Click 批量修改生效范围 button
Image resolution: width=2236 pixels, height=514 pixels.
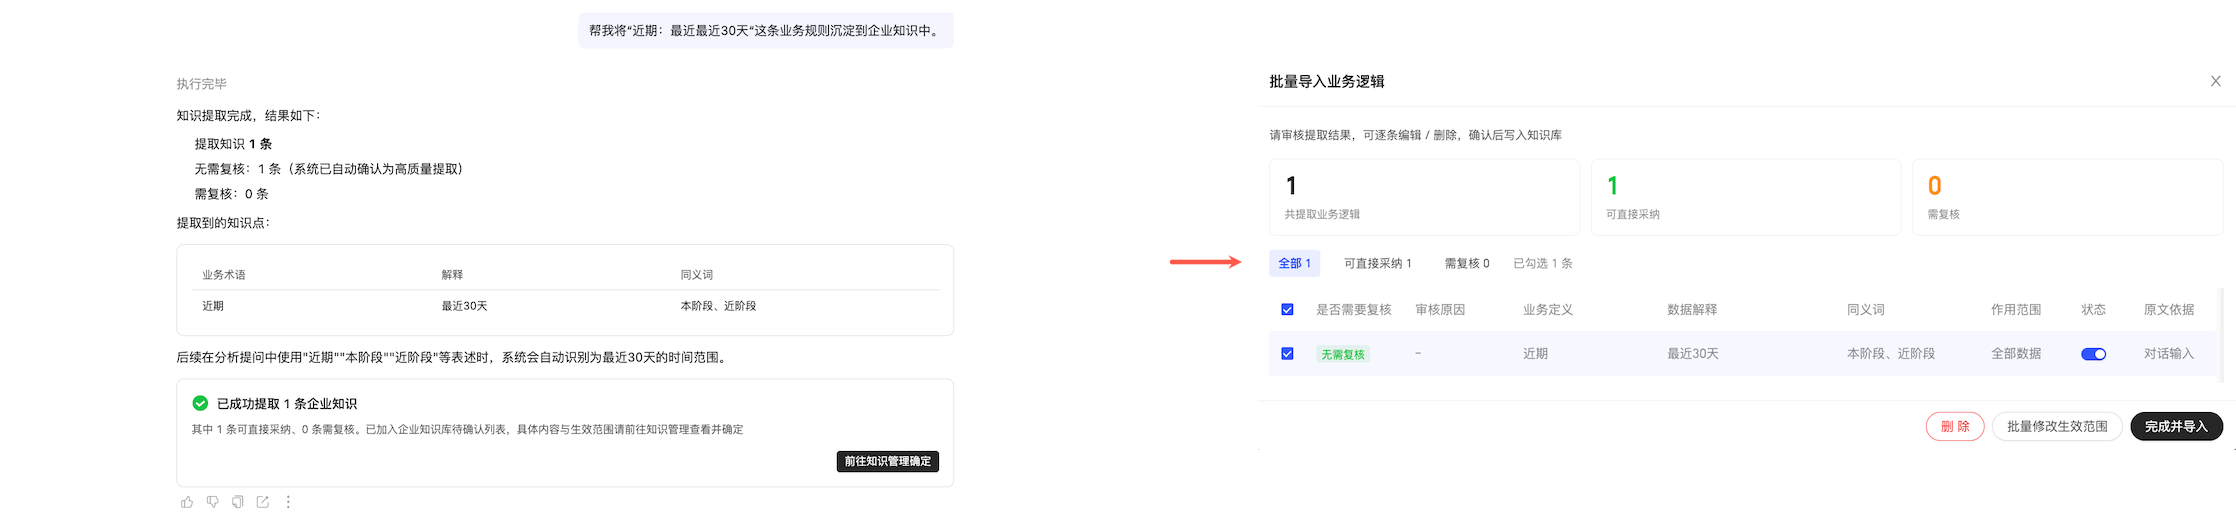[x=2057, y=426]
